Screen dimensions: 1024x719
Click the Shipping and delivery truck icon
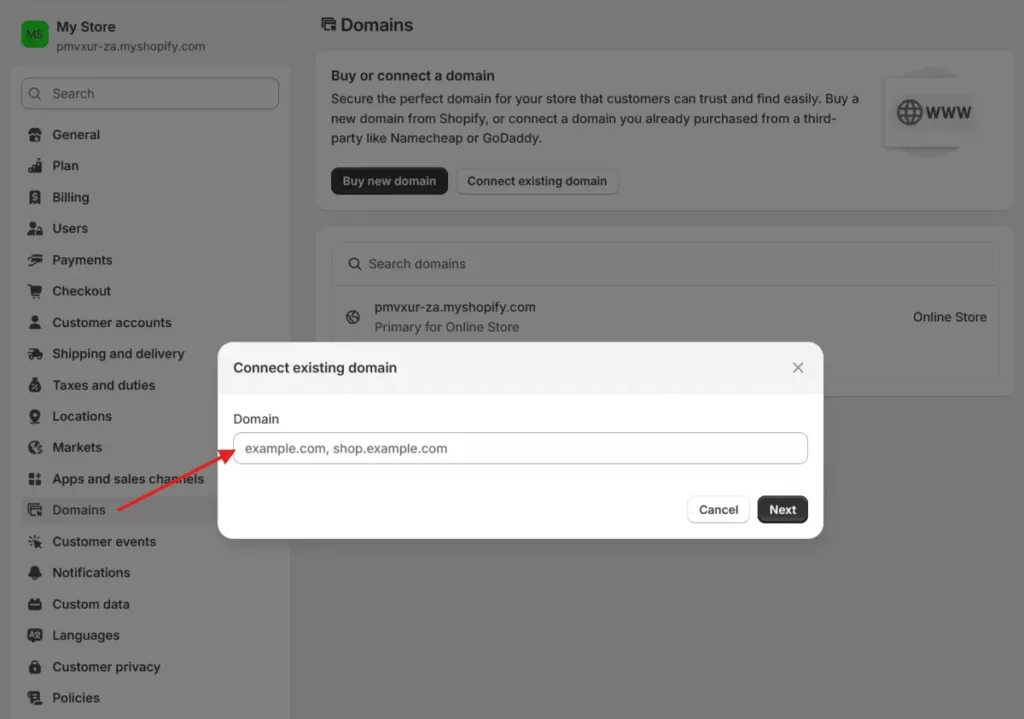tap(35, 354)
